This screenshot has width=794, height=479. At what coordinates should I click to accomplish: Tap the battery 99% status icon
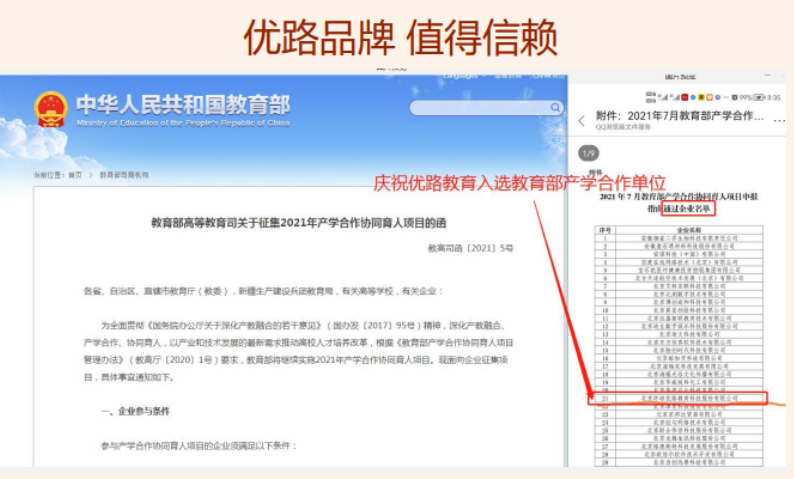(x=751, y=97)
